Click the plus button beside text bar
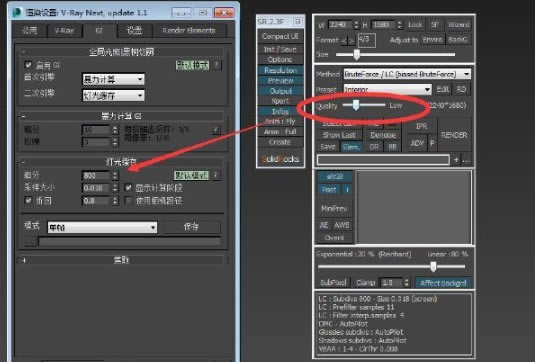The height and width of the screenshot is (362, 535). click(x=456, y=160)
